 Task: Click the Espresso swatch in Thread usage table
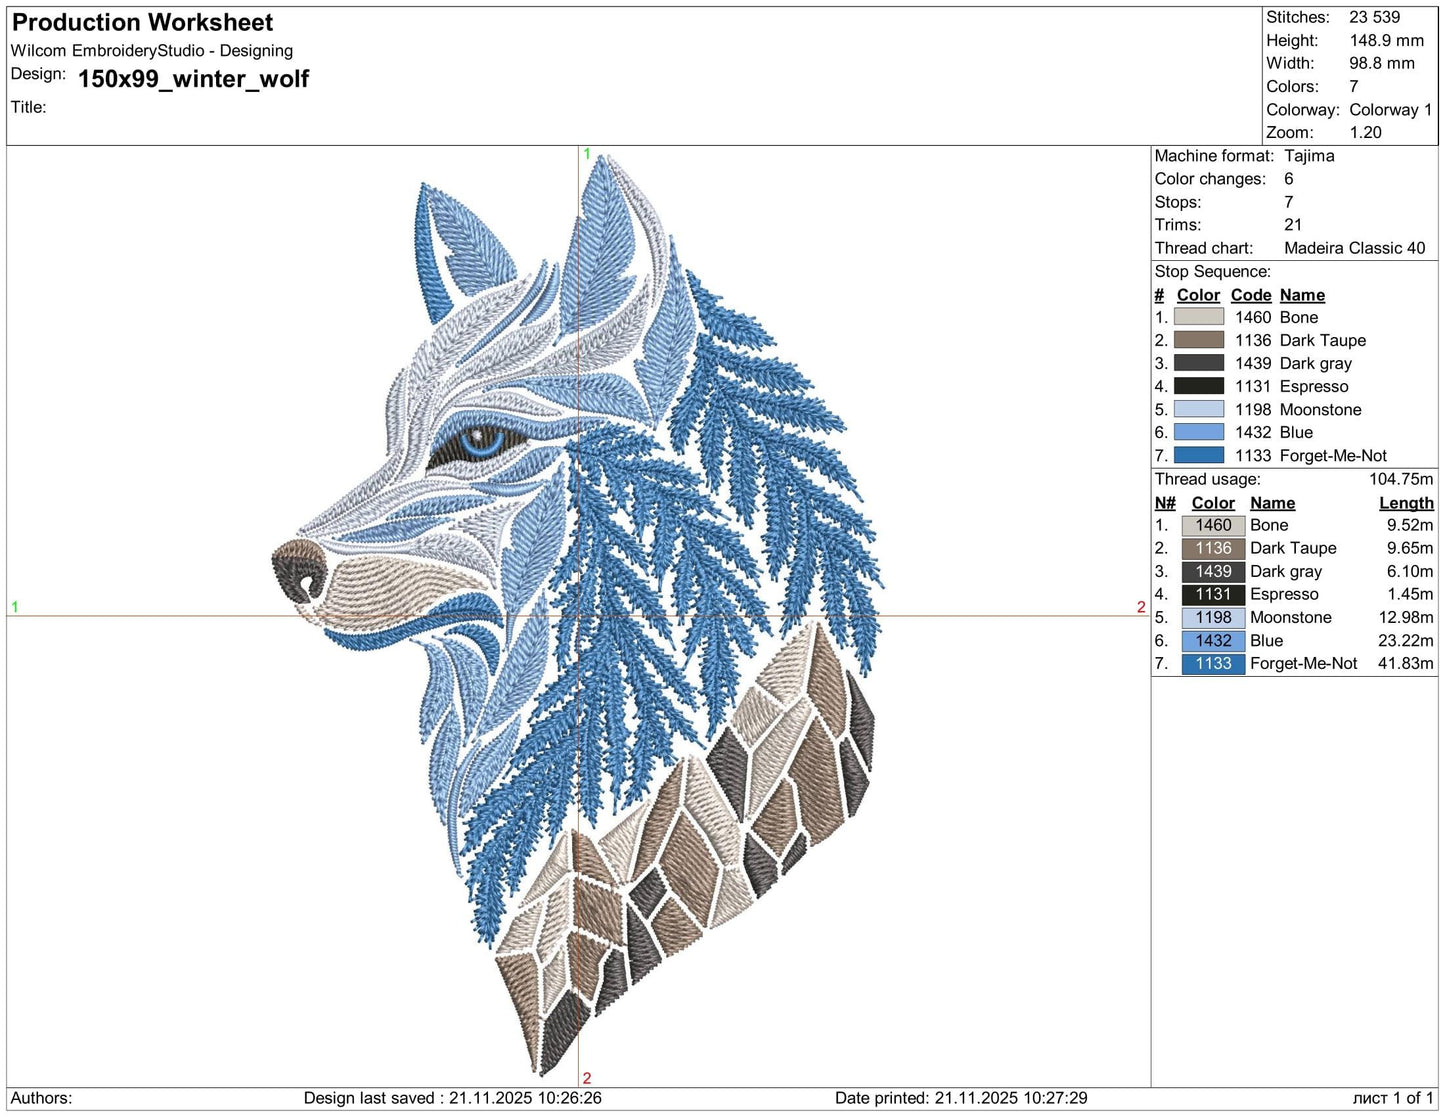(x=1212, y=594)
